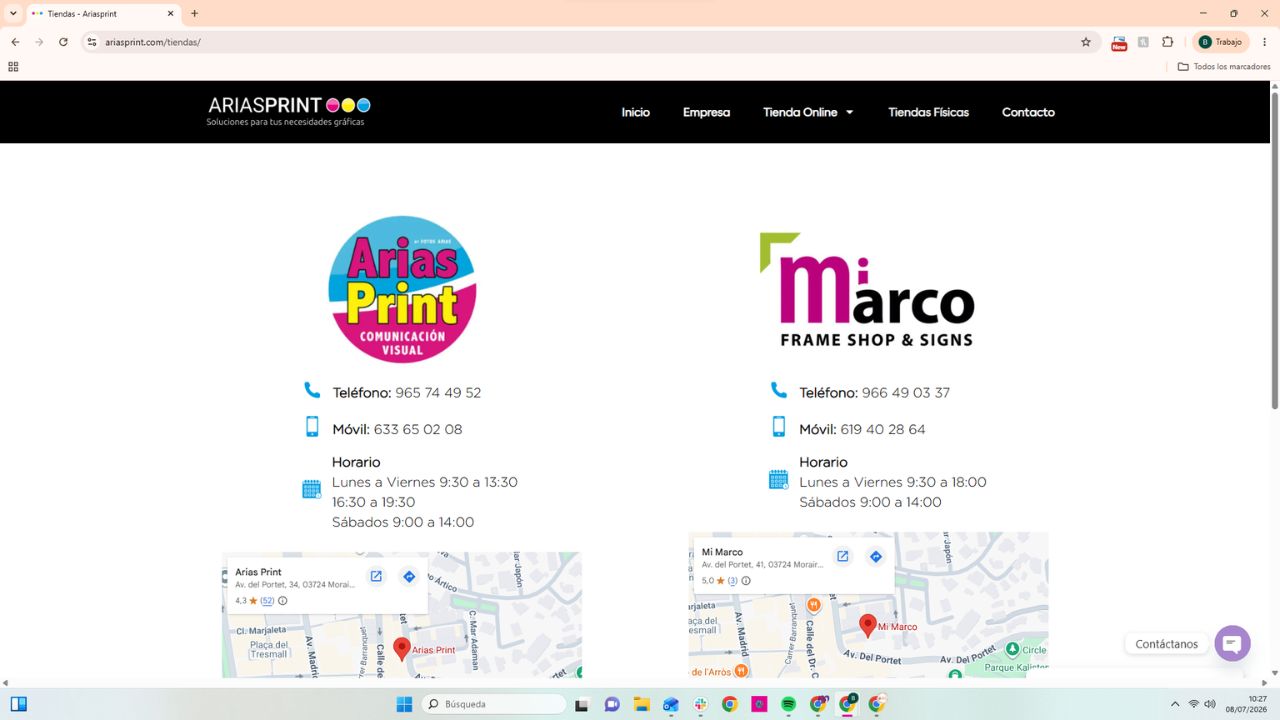Select the Tiendas - Ariasprint tab
Viewport: 1280px width, 720px height.
[104, 14]
